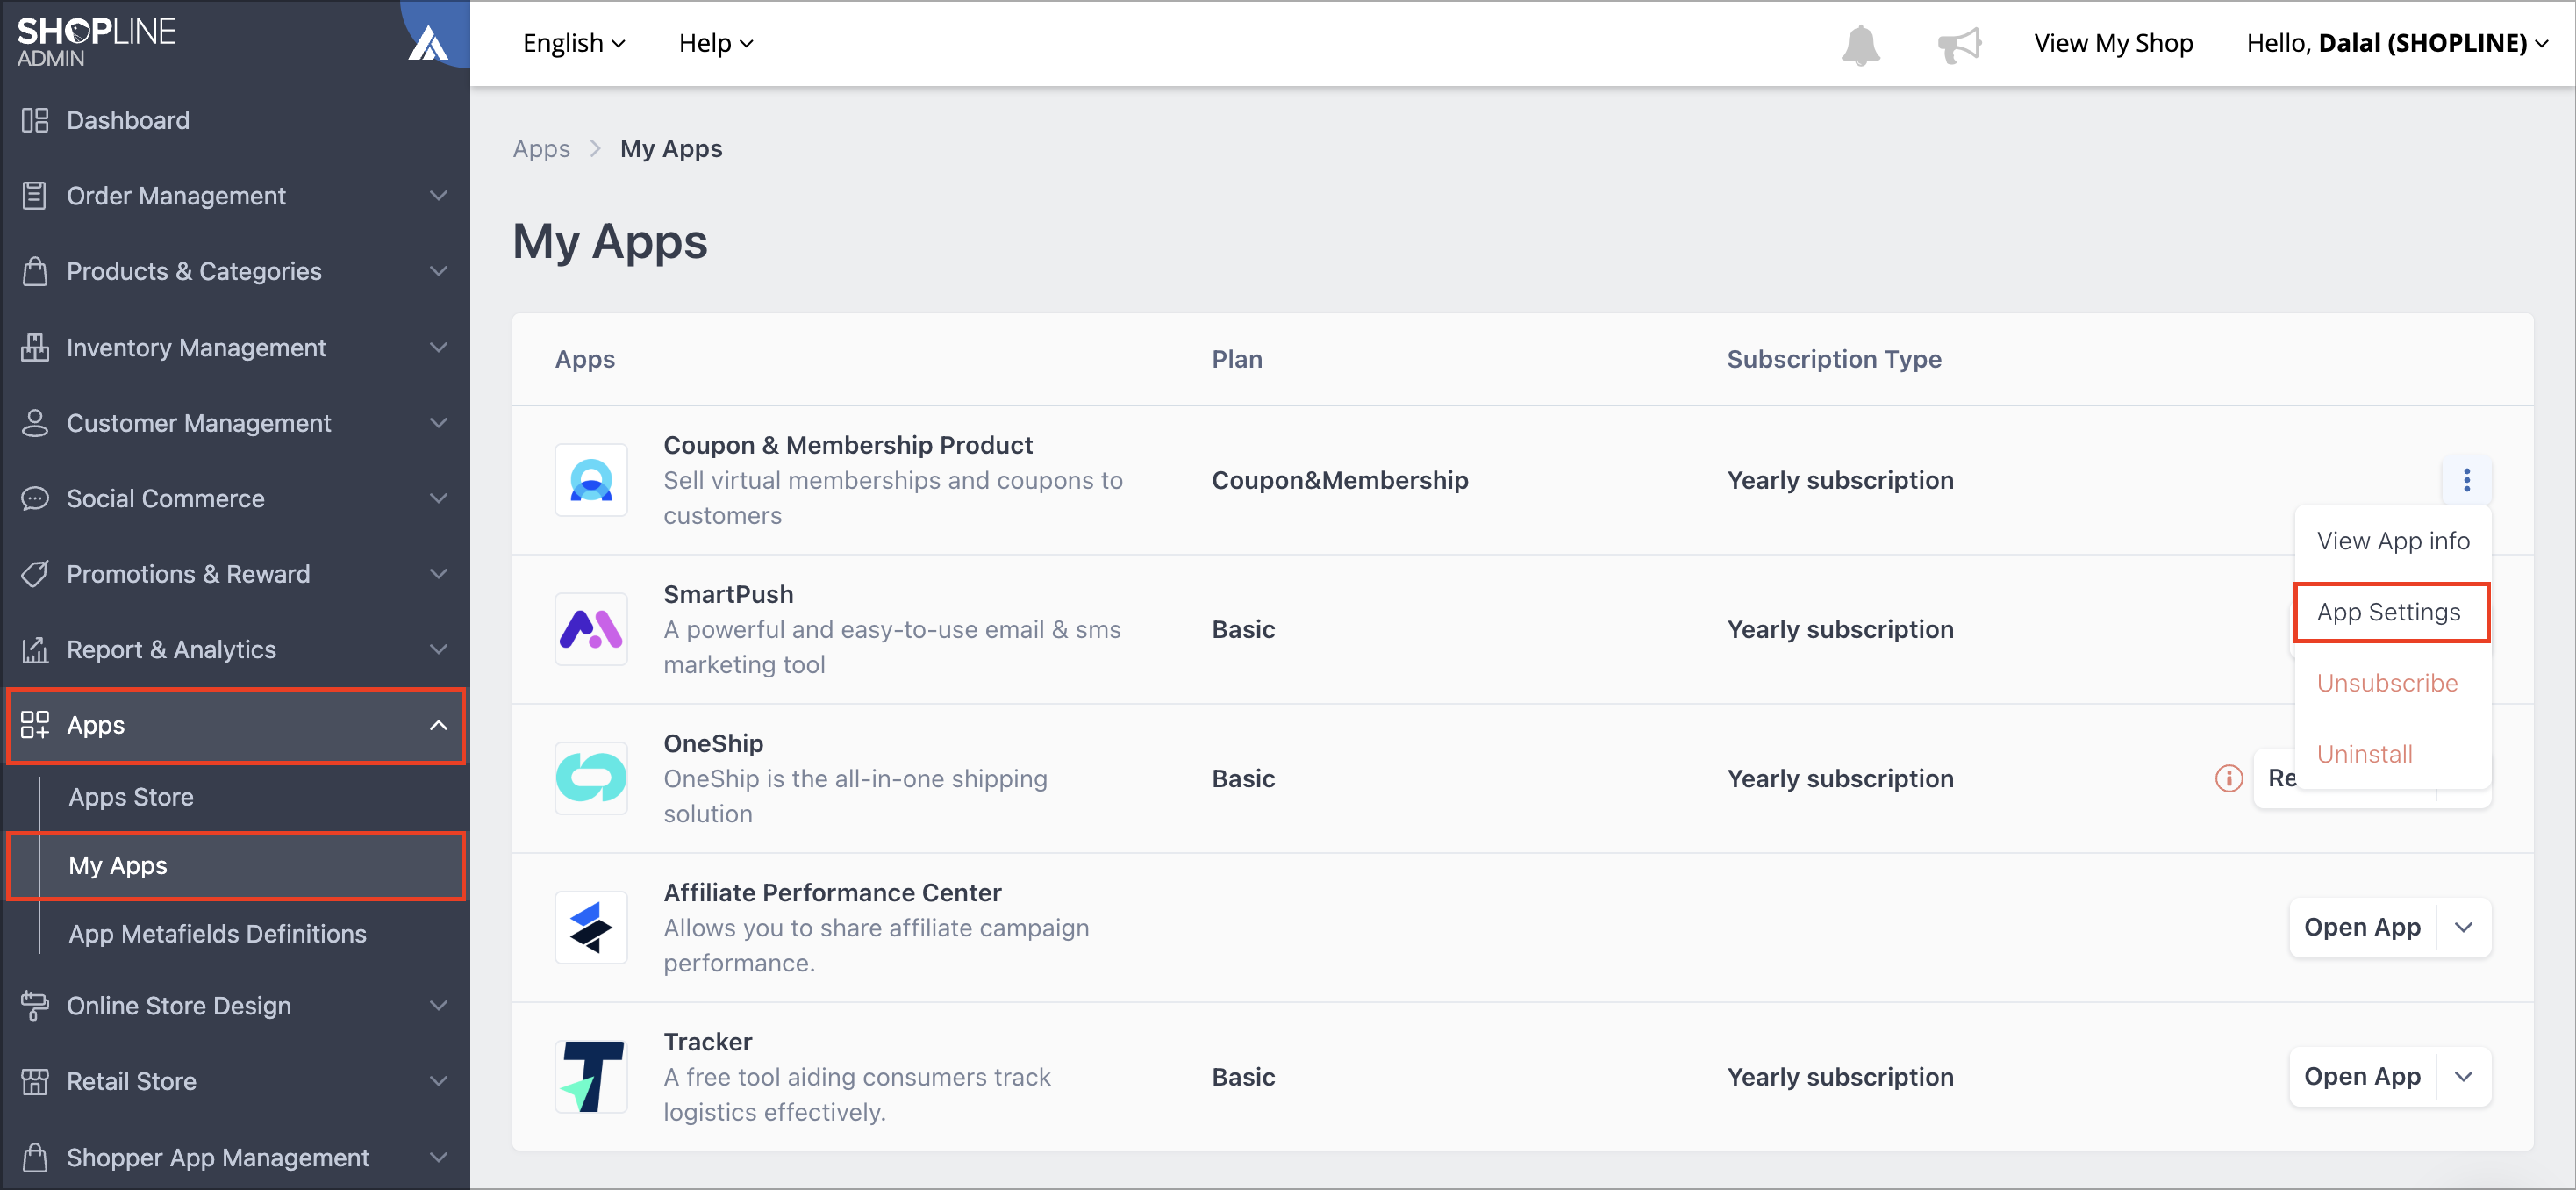Open the Dalal (SHOPLINE) account dropdown

pos(2397,43)
